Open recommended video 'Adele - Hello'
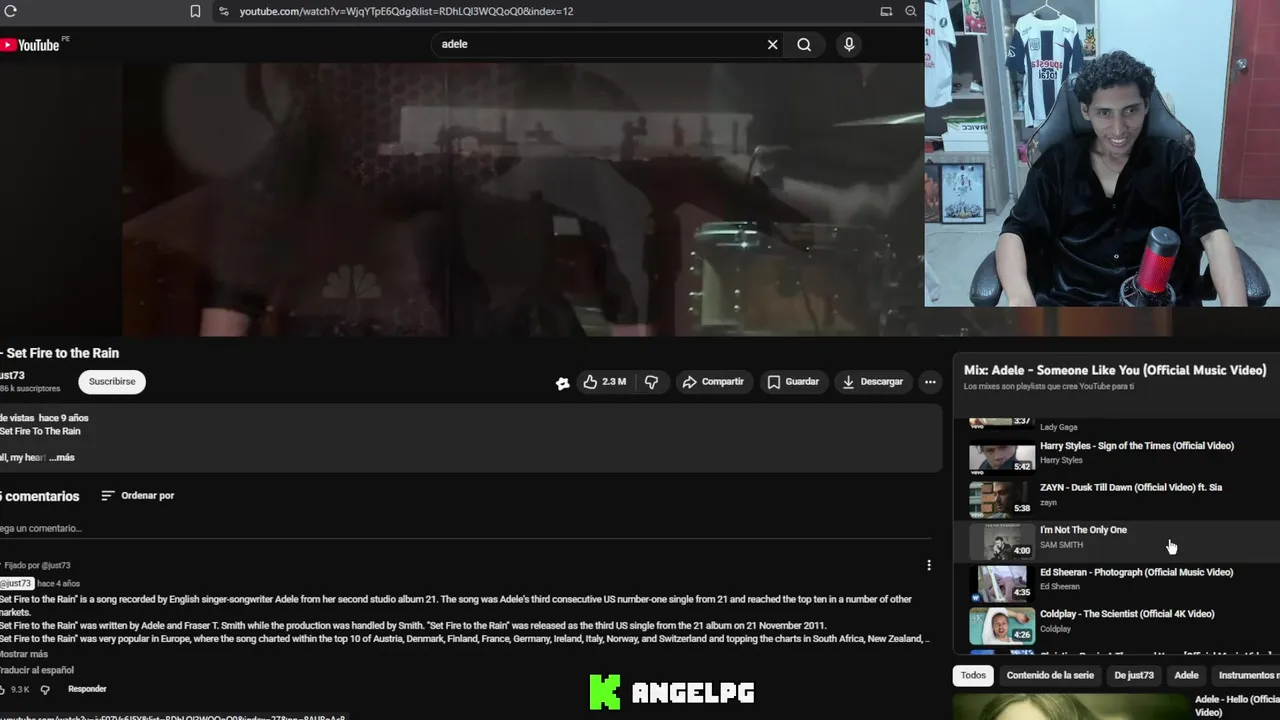Image resolution: width=1280 pixels, height=720 pixels. tap(1237, 706)
